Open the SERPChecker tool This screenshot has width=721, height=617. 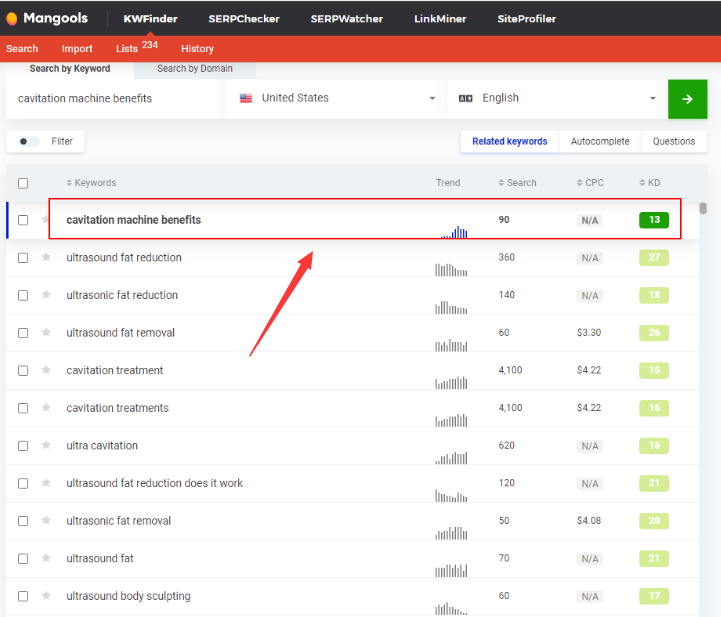244,18
